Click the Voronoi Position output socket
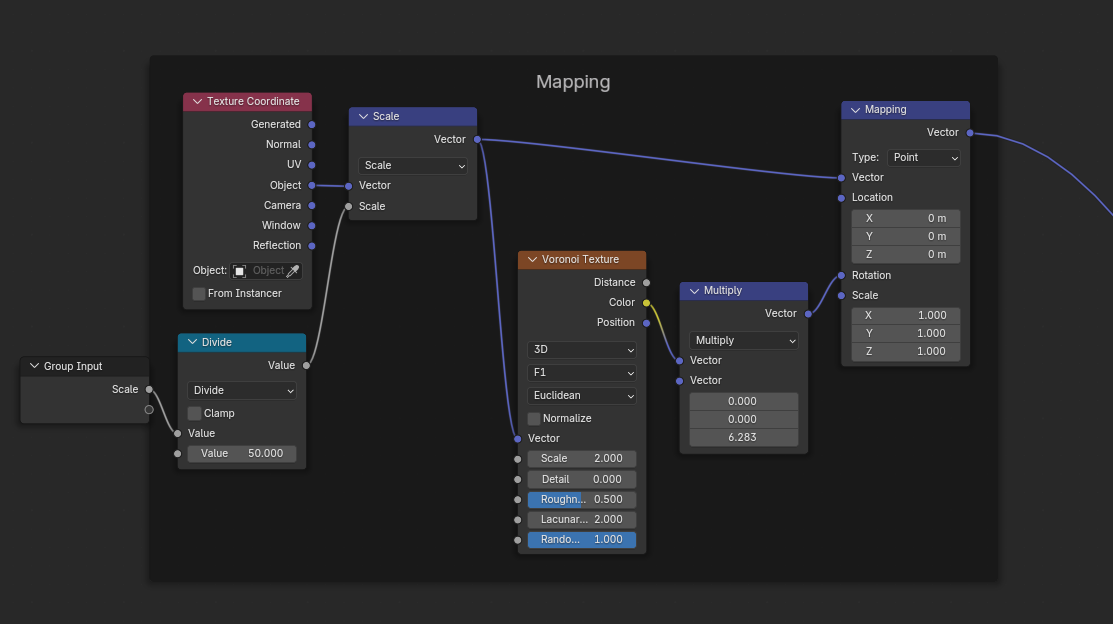The width and height of the screenshot is (1113, 624). point(646,323)
